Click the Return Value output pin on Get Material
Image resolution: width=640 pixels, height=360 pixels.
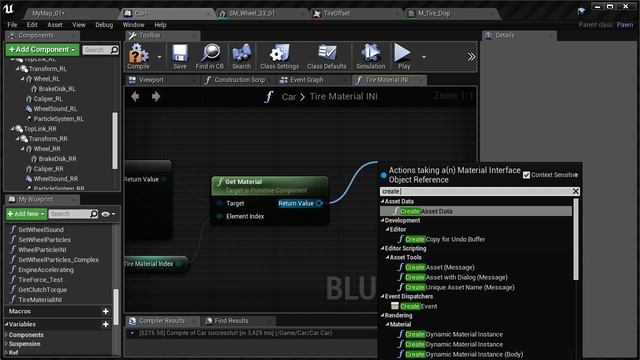coord(319,203)
